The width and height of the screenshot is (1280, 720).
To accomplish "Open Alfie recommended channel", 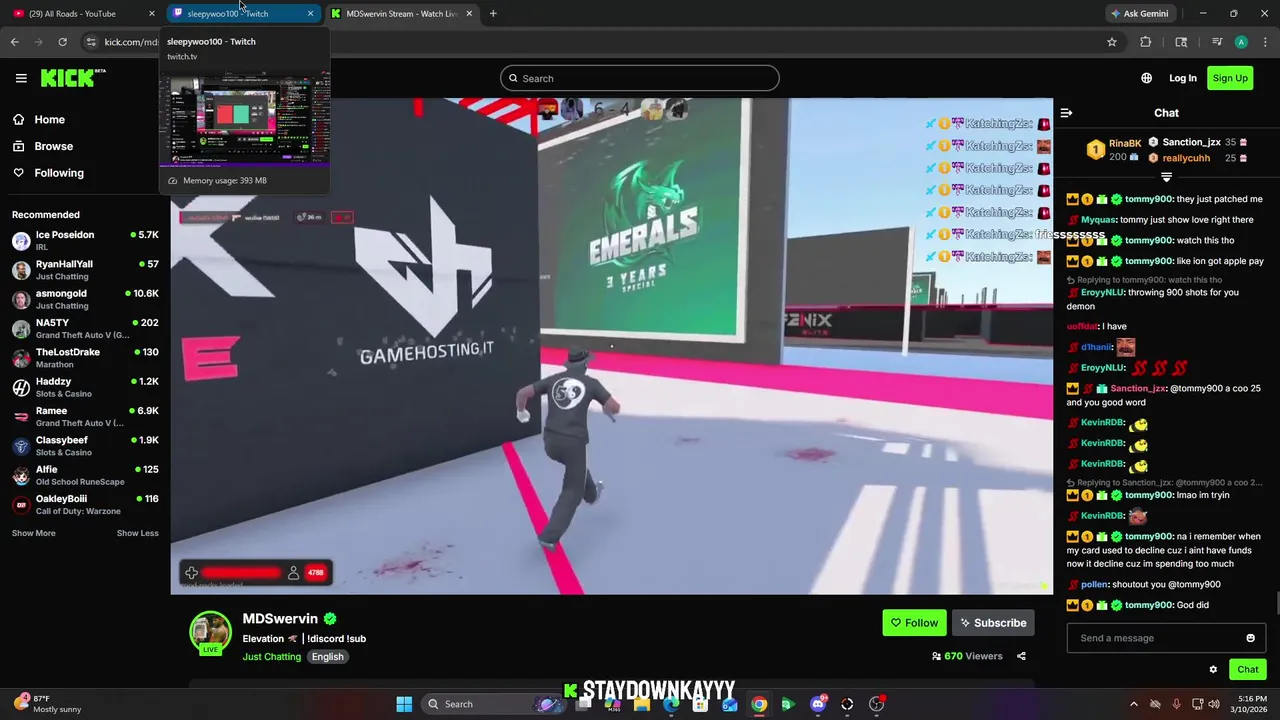I will pos(85,475).
